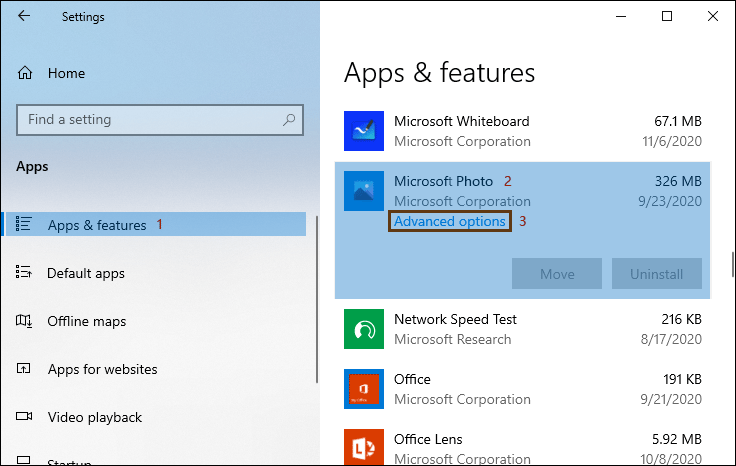
Task: Click the 9/23/2020 install date
Action: pyautogui.click(x=670, y=202)
